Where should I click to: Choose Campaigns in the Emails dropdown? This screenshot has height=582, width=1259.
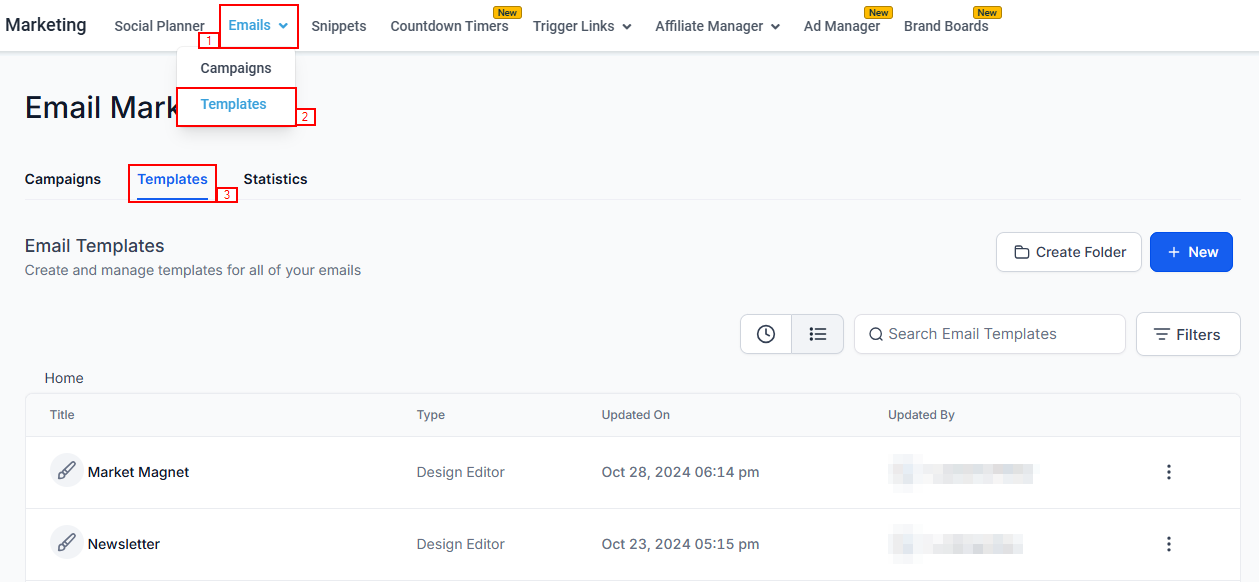click(236, 68)
